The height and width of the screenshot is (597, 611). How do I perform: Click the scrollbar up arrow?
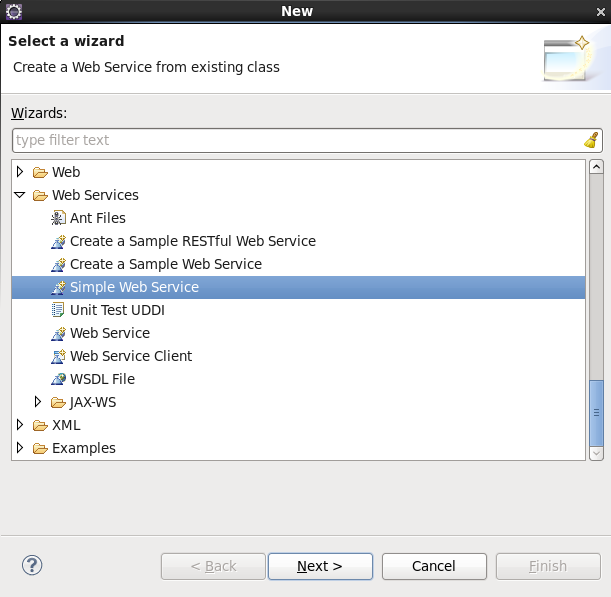click(x=596, y=167)
